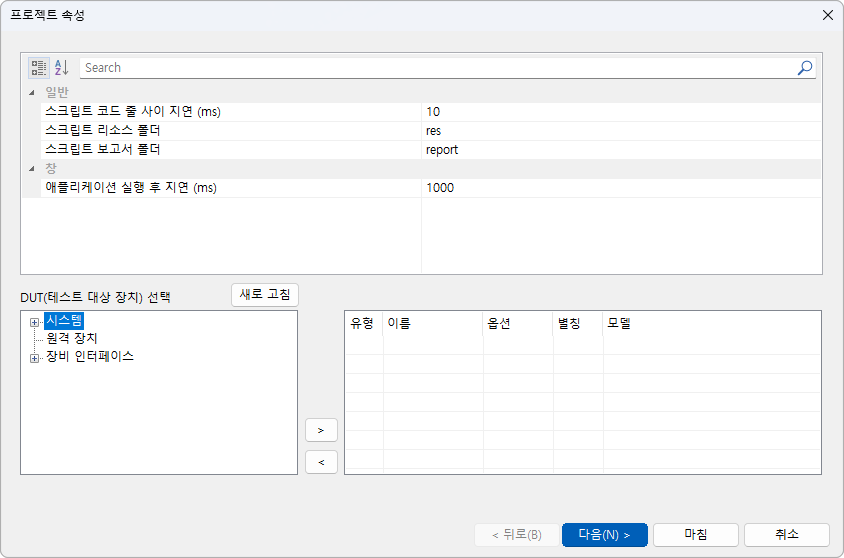Image resolution: width=844 pixels, height=558 pixels.
Task: Expand the 장비 인터페이스 tree node
Action: 34,358
